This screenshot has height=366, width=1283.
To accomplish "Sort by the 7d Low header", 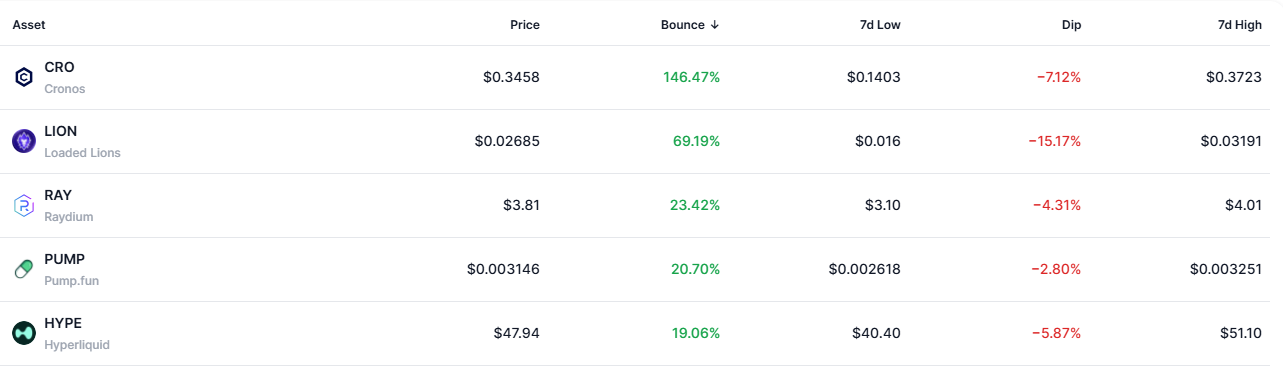I will (x=878, y=25).
